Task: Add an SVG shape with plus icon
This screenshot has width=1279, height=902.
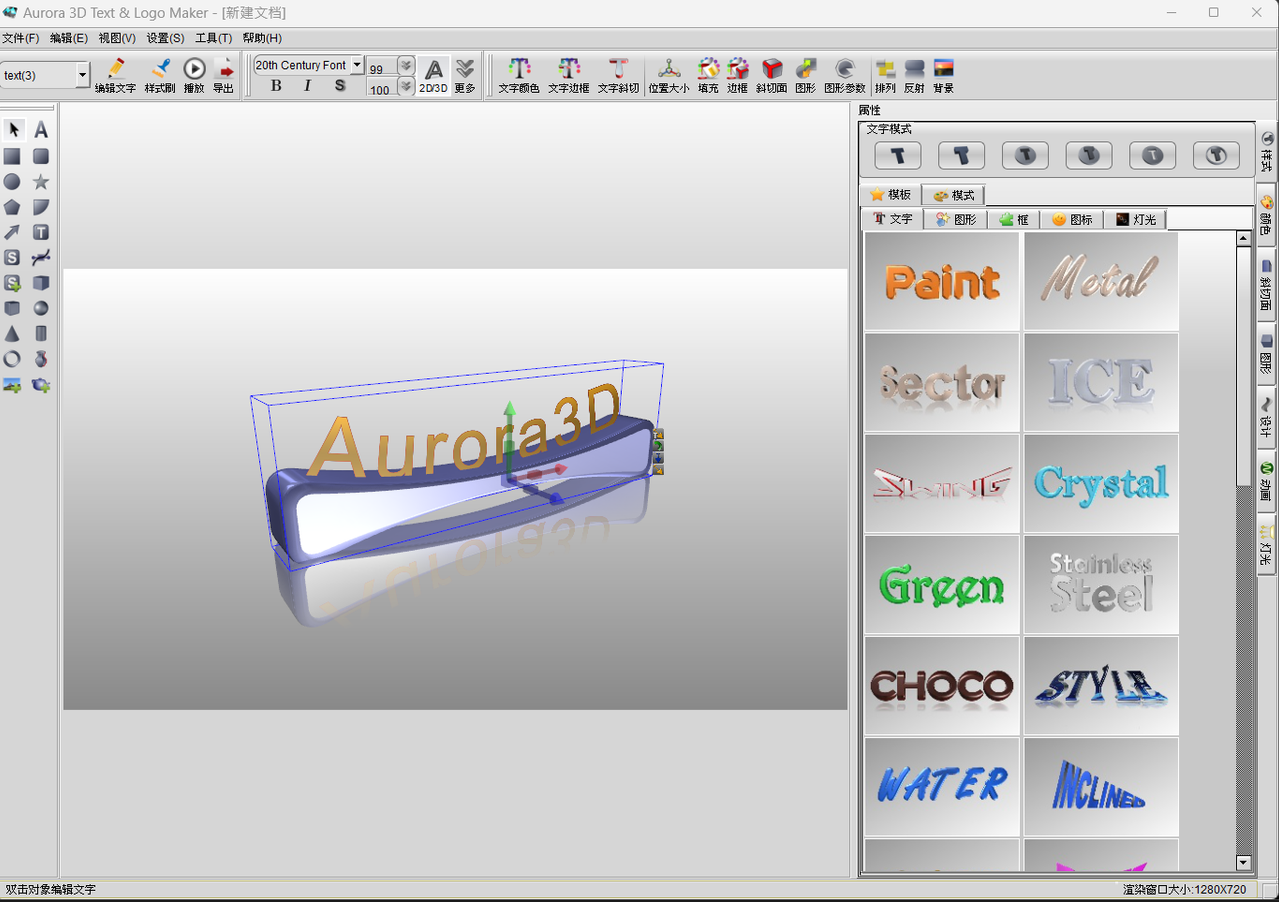Action: tap(12, 283)
